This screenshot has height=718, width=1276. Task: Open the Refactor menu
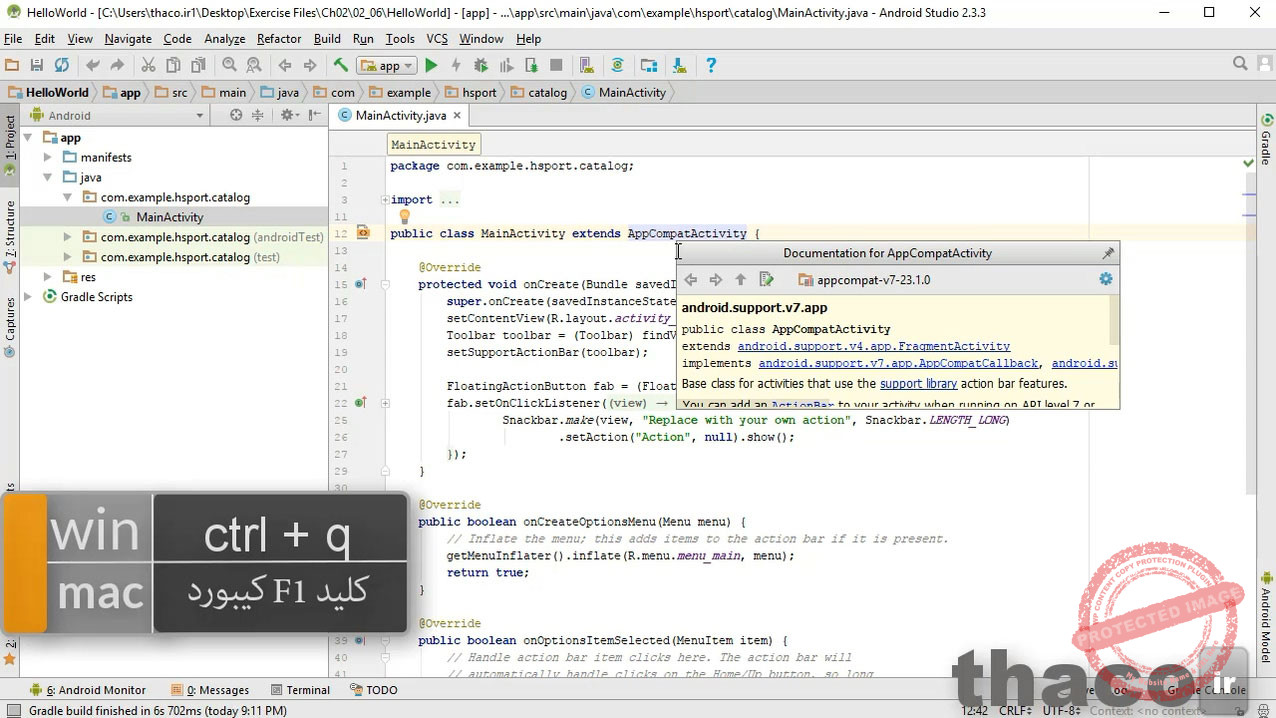click(x=278, y=39)
